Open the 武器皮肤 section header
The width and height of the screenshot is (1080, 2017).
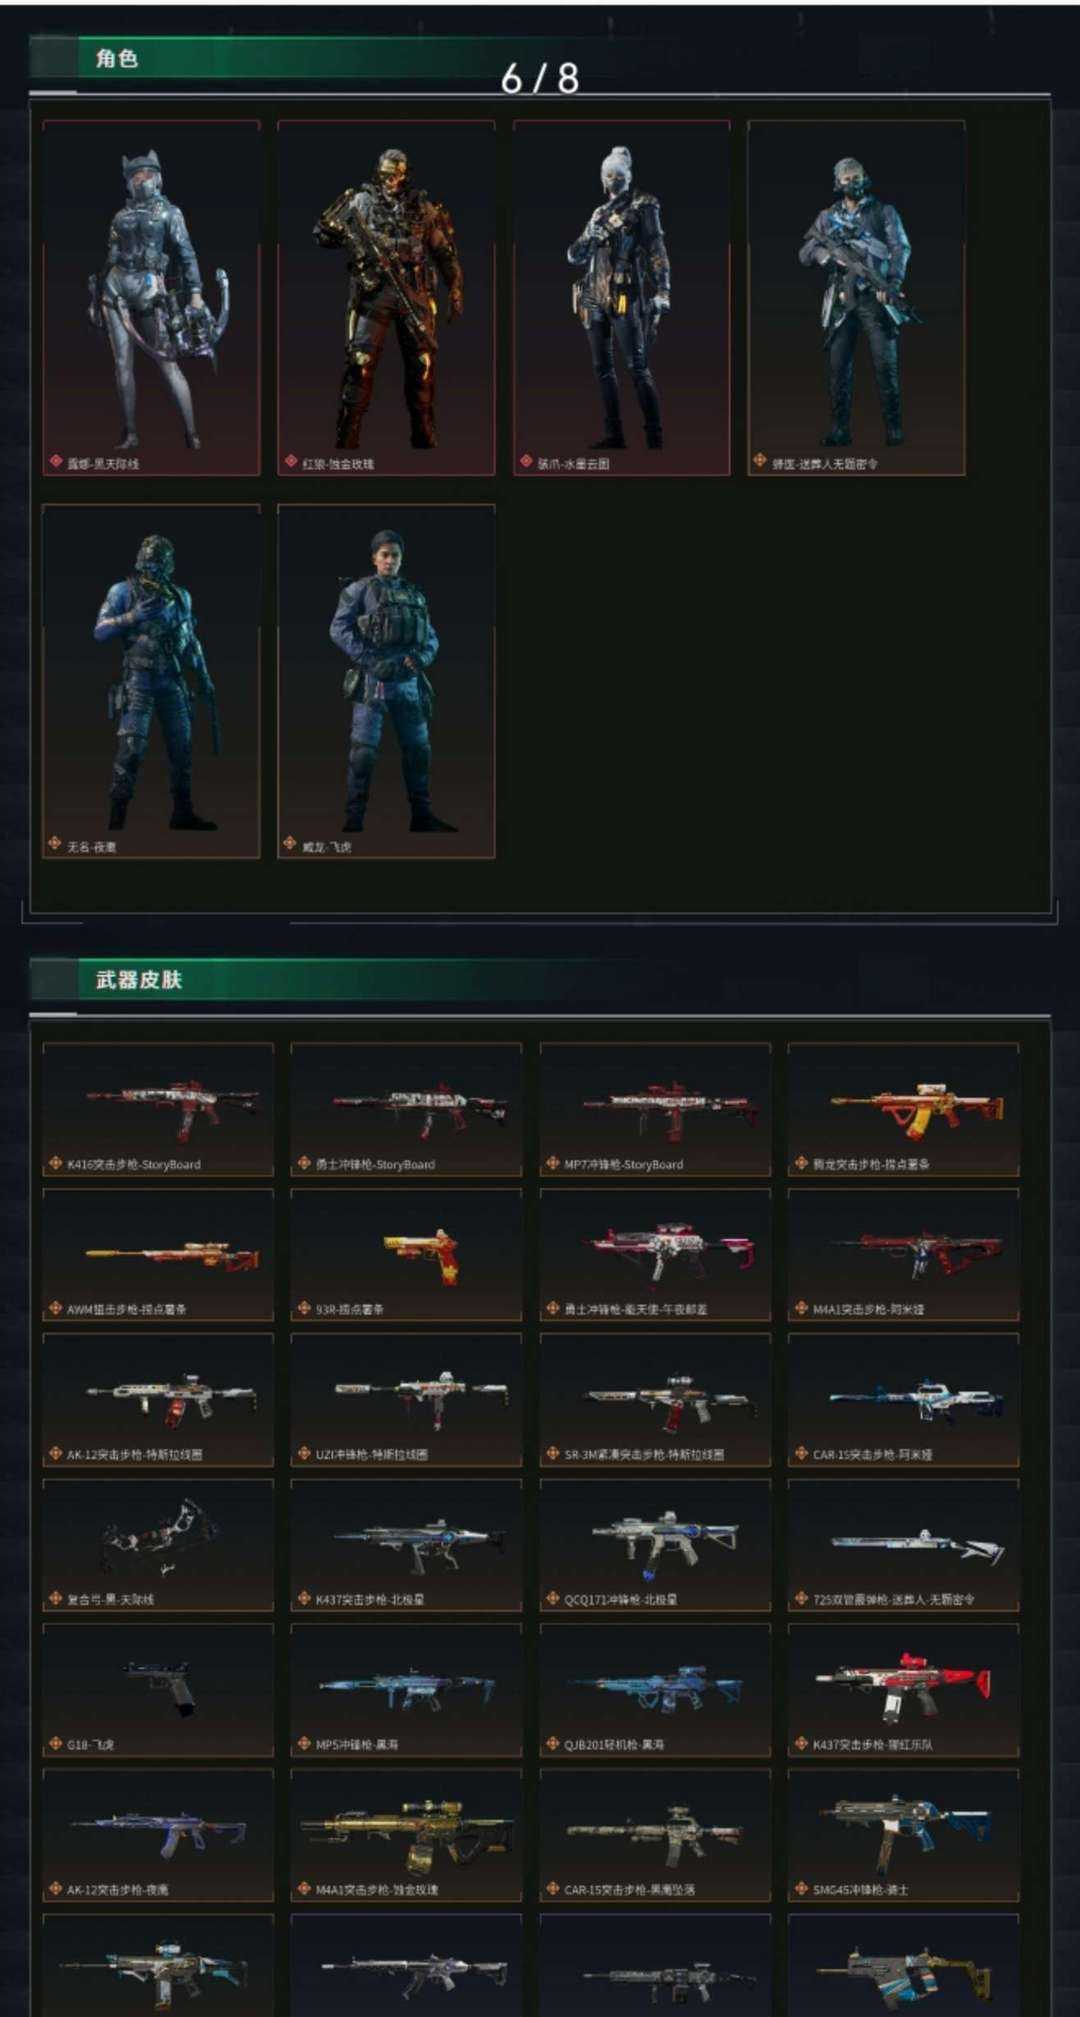139,980
